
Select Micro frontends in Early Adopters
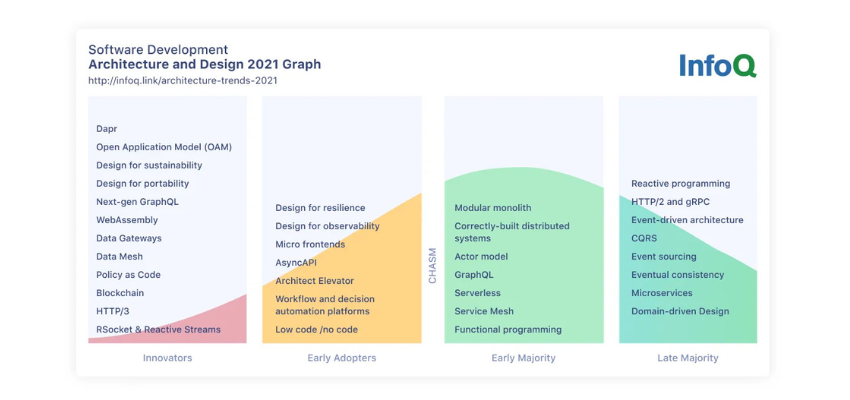310,244
